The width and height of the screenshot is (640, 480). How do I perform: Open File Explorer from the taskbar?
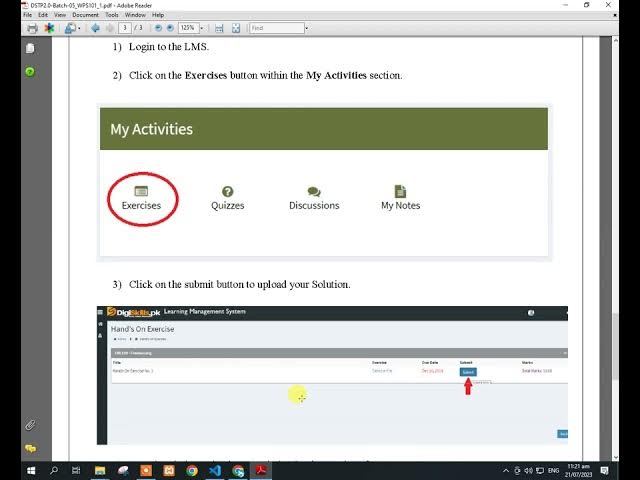tap(100, 471)
